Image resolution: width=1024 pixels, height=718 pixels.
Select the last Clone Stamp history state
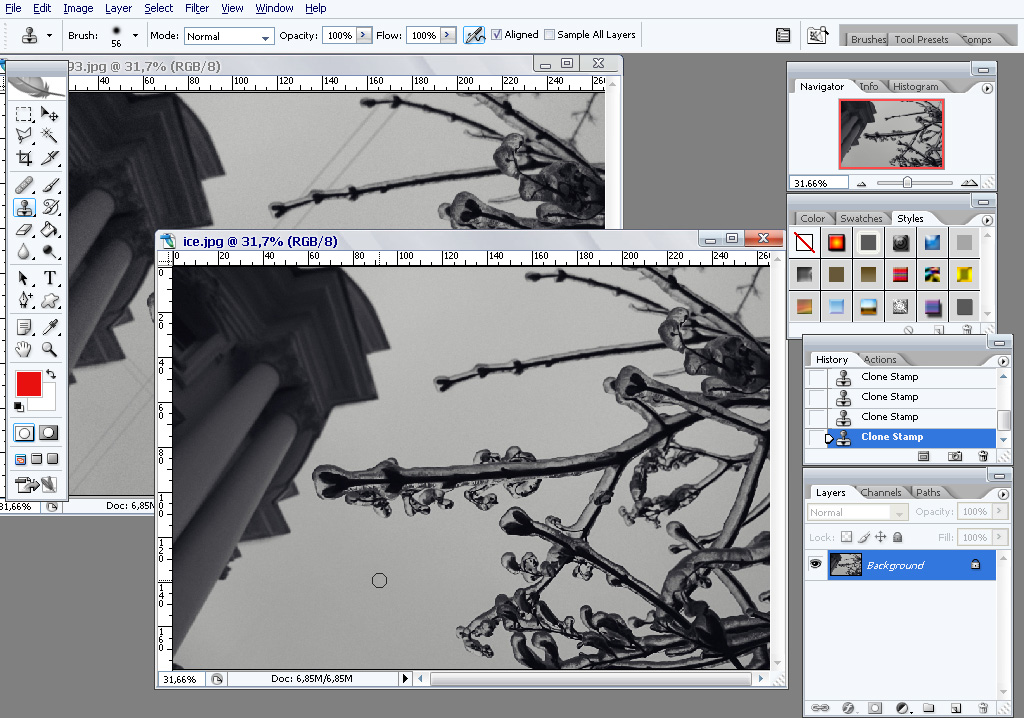coord(891,437)
